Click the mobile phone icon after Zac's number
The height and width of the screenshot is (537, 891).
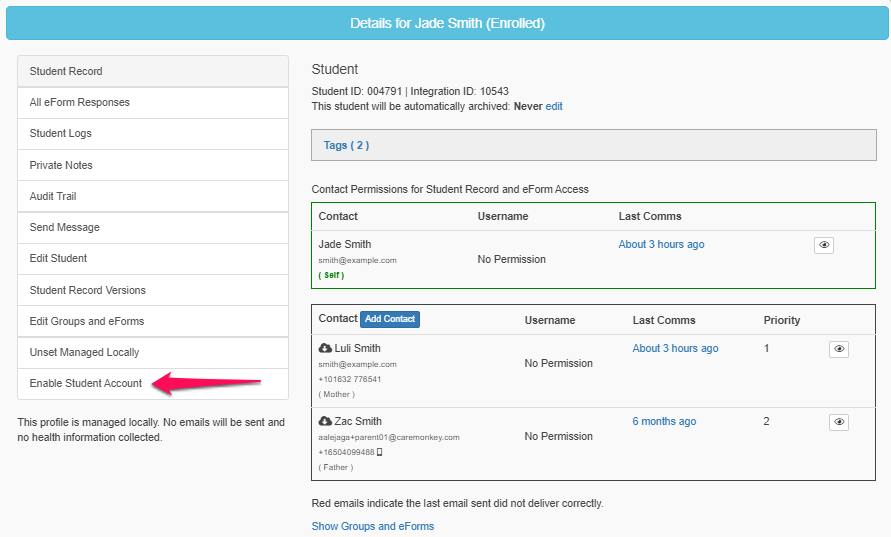pyautogui.click(x=379, y=452)
